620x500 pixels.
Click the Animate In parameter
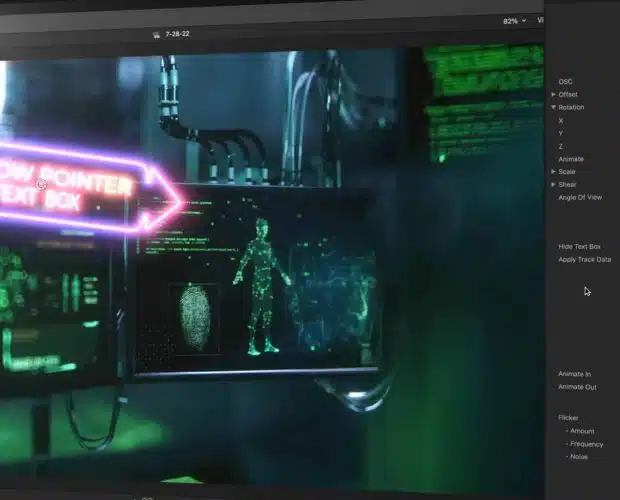575,374
